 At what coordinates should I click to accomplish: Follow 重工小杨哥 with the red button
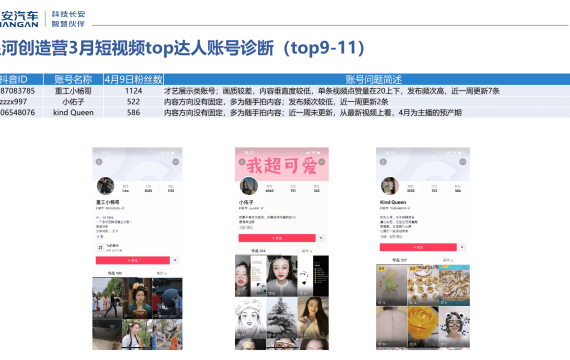[133, 260]
